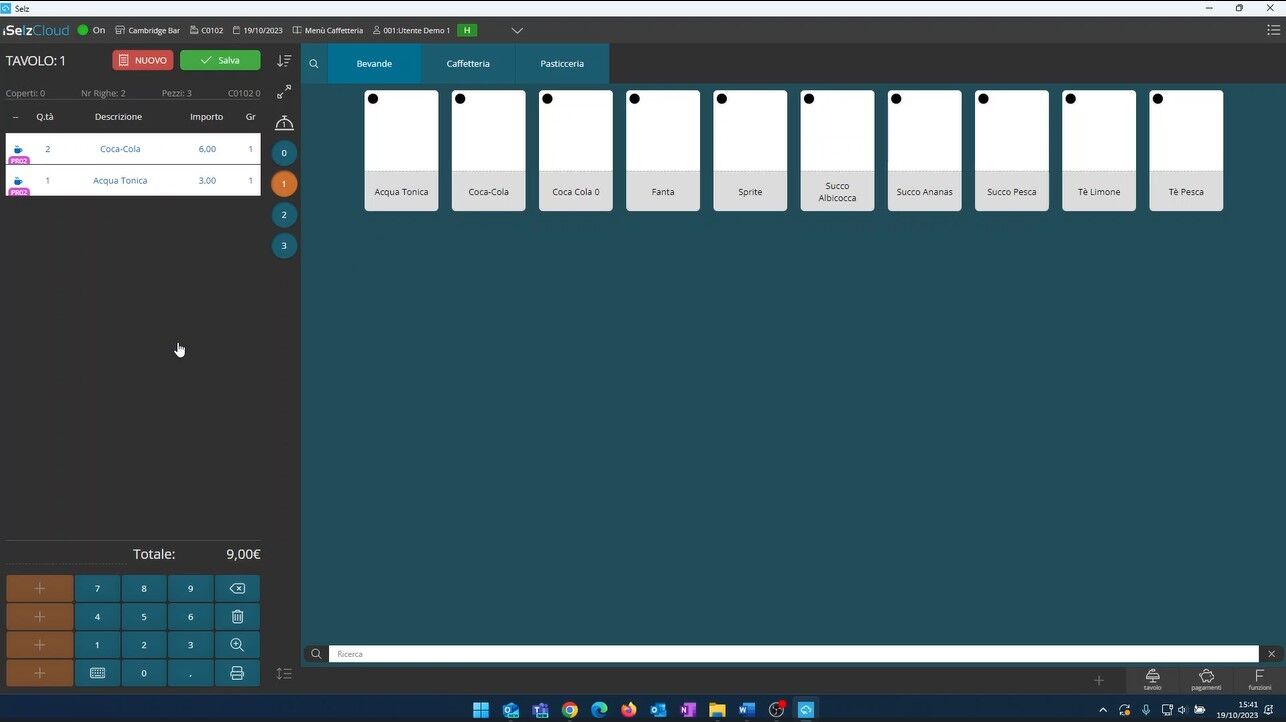Expand the top bar chevron dropdown
The height and width of the screenshot is (722, 1286).
coord(517,31)
